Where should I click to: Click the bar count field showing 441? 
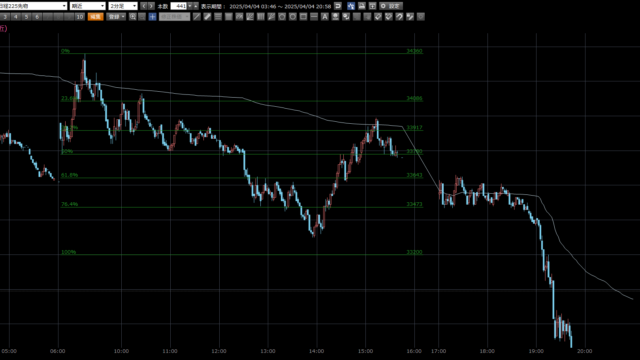[178, 6]
